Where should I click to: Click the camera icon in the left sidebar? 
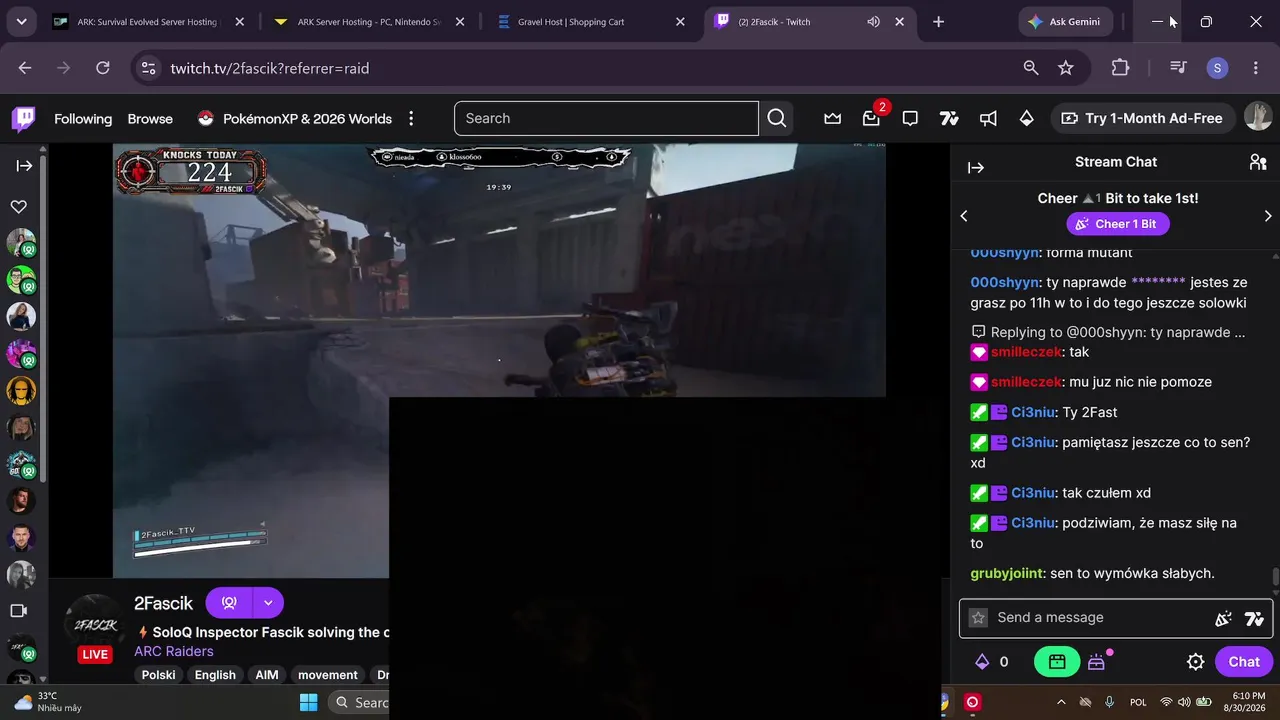tap(19, 611)
